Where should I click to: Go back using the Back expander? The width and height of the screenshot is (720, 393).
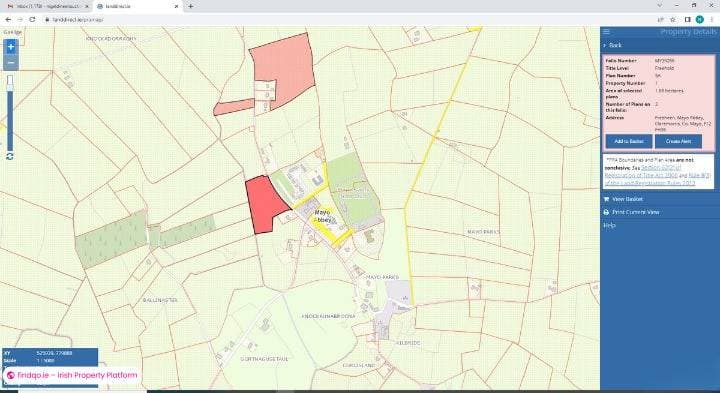[612, 45]
